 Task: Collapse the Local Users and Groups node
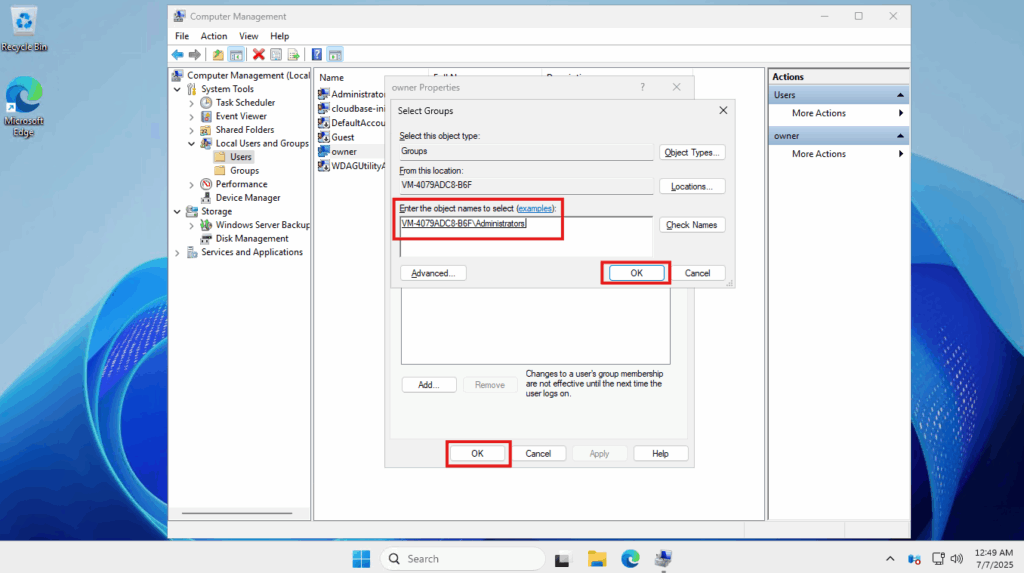click(x=192, y=144)
